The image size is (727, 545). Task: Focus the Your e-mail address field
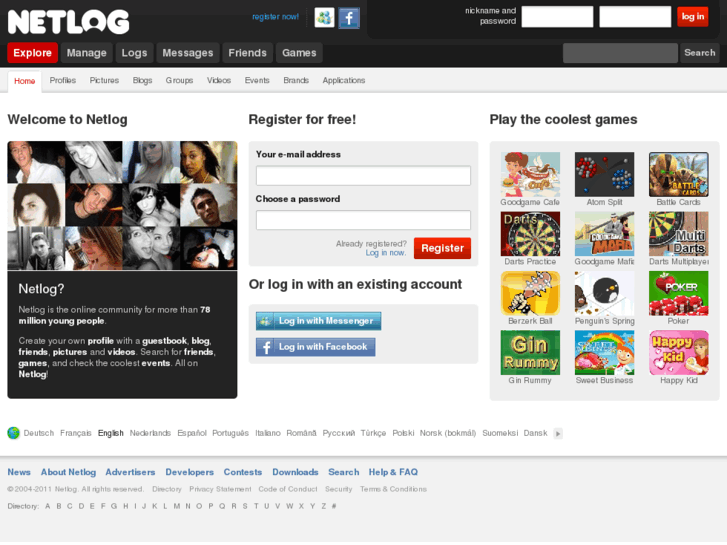pyautogui.click(x=364, y=176)
